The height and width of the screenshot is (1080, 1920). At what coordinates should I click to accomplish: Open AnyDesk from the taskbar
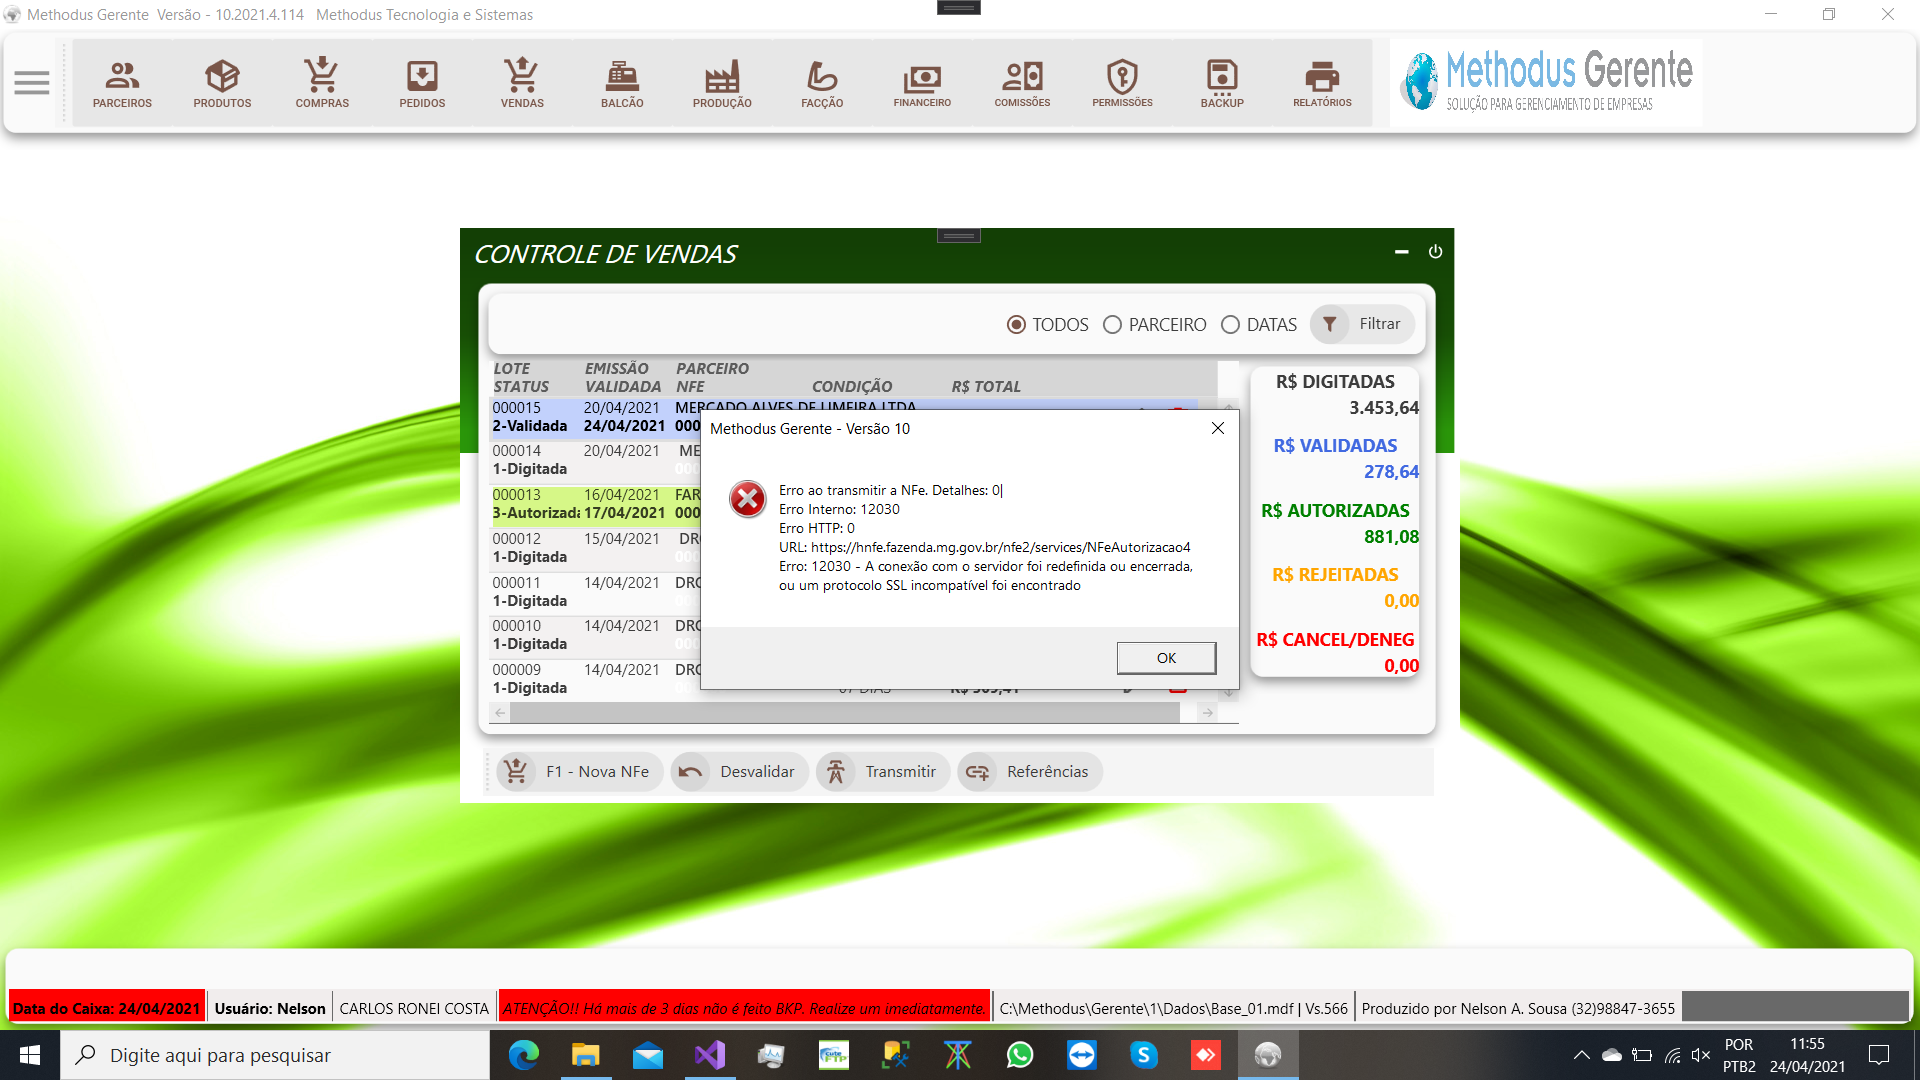[x=1206, y=1055]
